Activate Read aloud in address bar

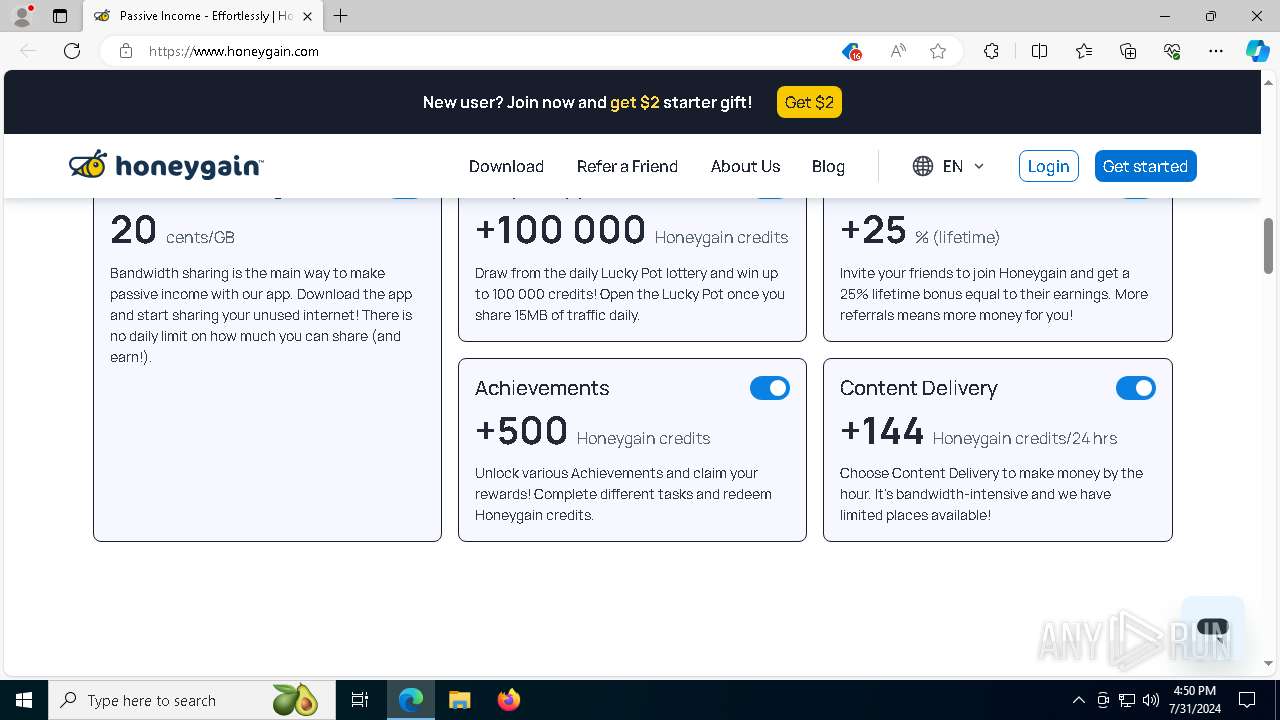898,51
